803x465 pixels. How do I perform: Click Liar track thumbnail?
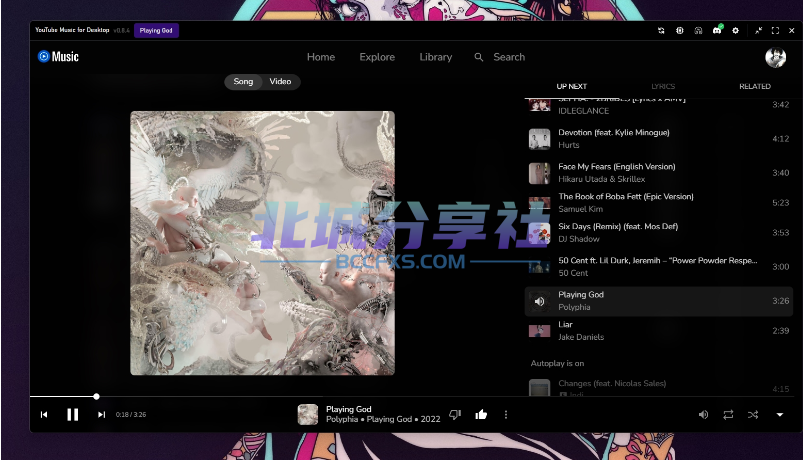539,331
